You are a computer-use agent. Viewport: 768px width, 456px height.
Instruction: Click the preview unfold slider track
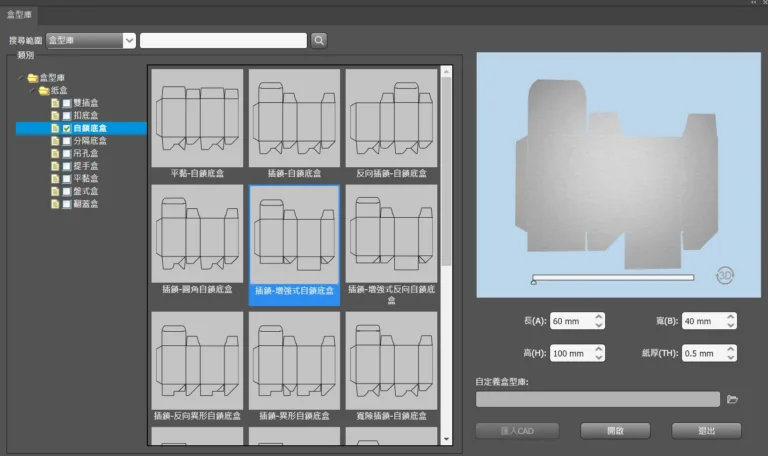click(x=612, y=277)
